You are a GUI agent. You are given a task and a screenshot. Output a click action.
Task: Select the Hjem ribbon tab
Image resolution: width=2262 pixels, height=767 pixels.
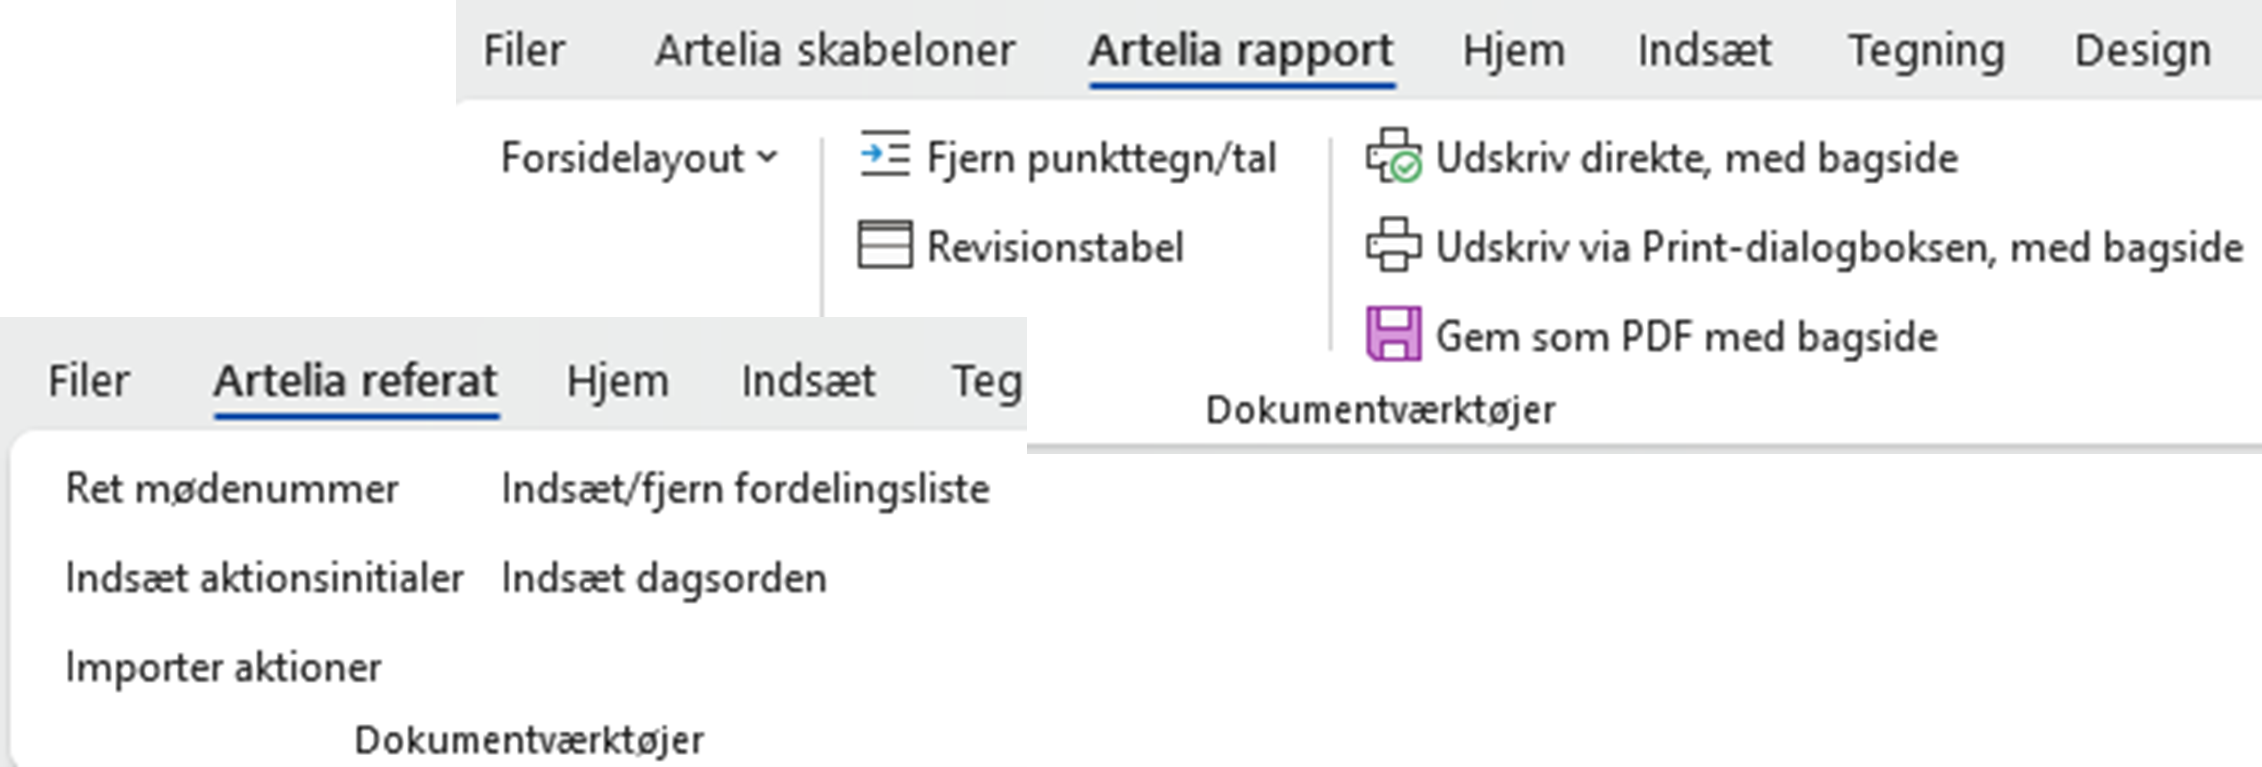(x=1514, y=50)
